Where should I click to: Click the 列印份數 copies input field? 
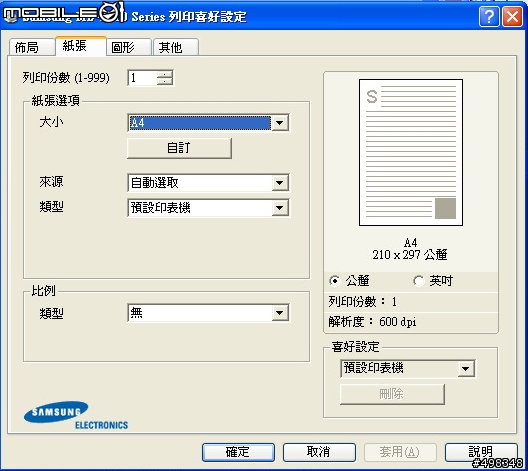tap(142, 78)
